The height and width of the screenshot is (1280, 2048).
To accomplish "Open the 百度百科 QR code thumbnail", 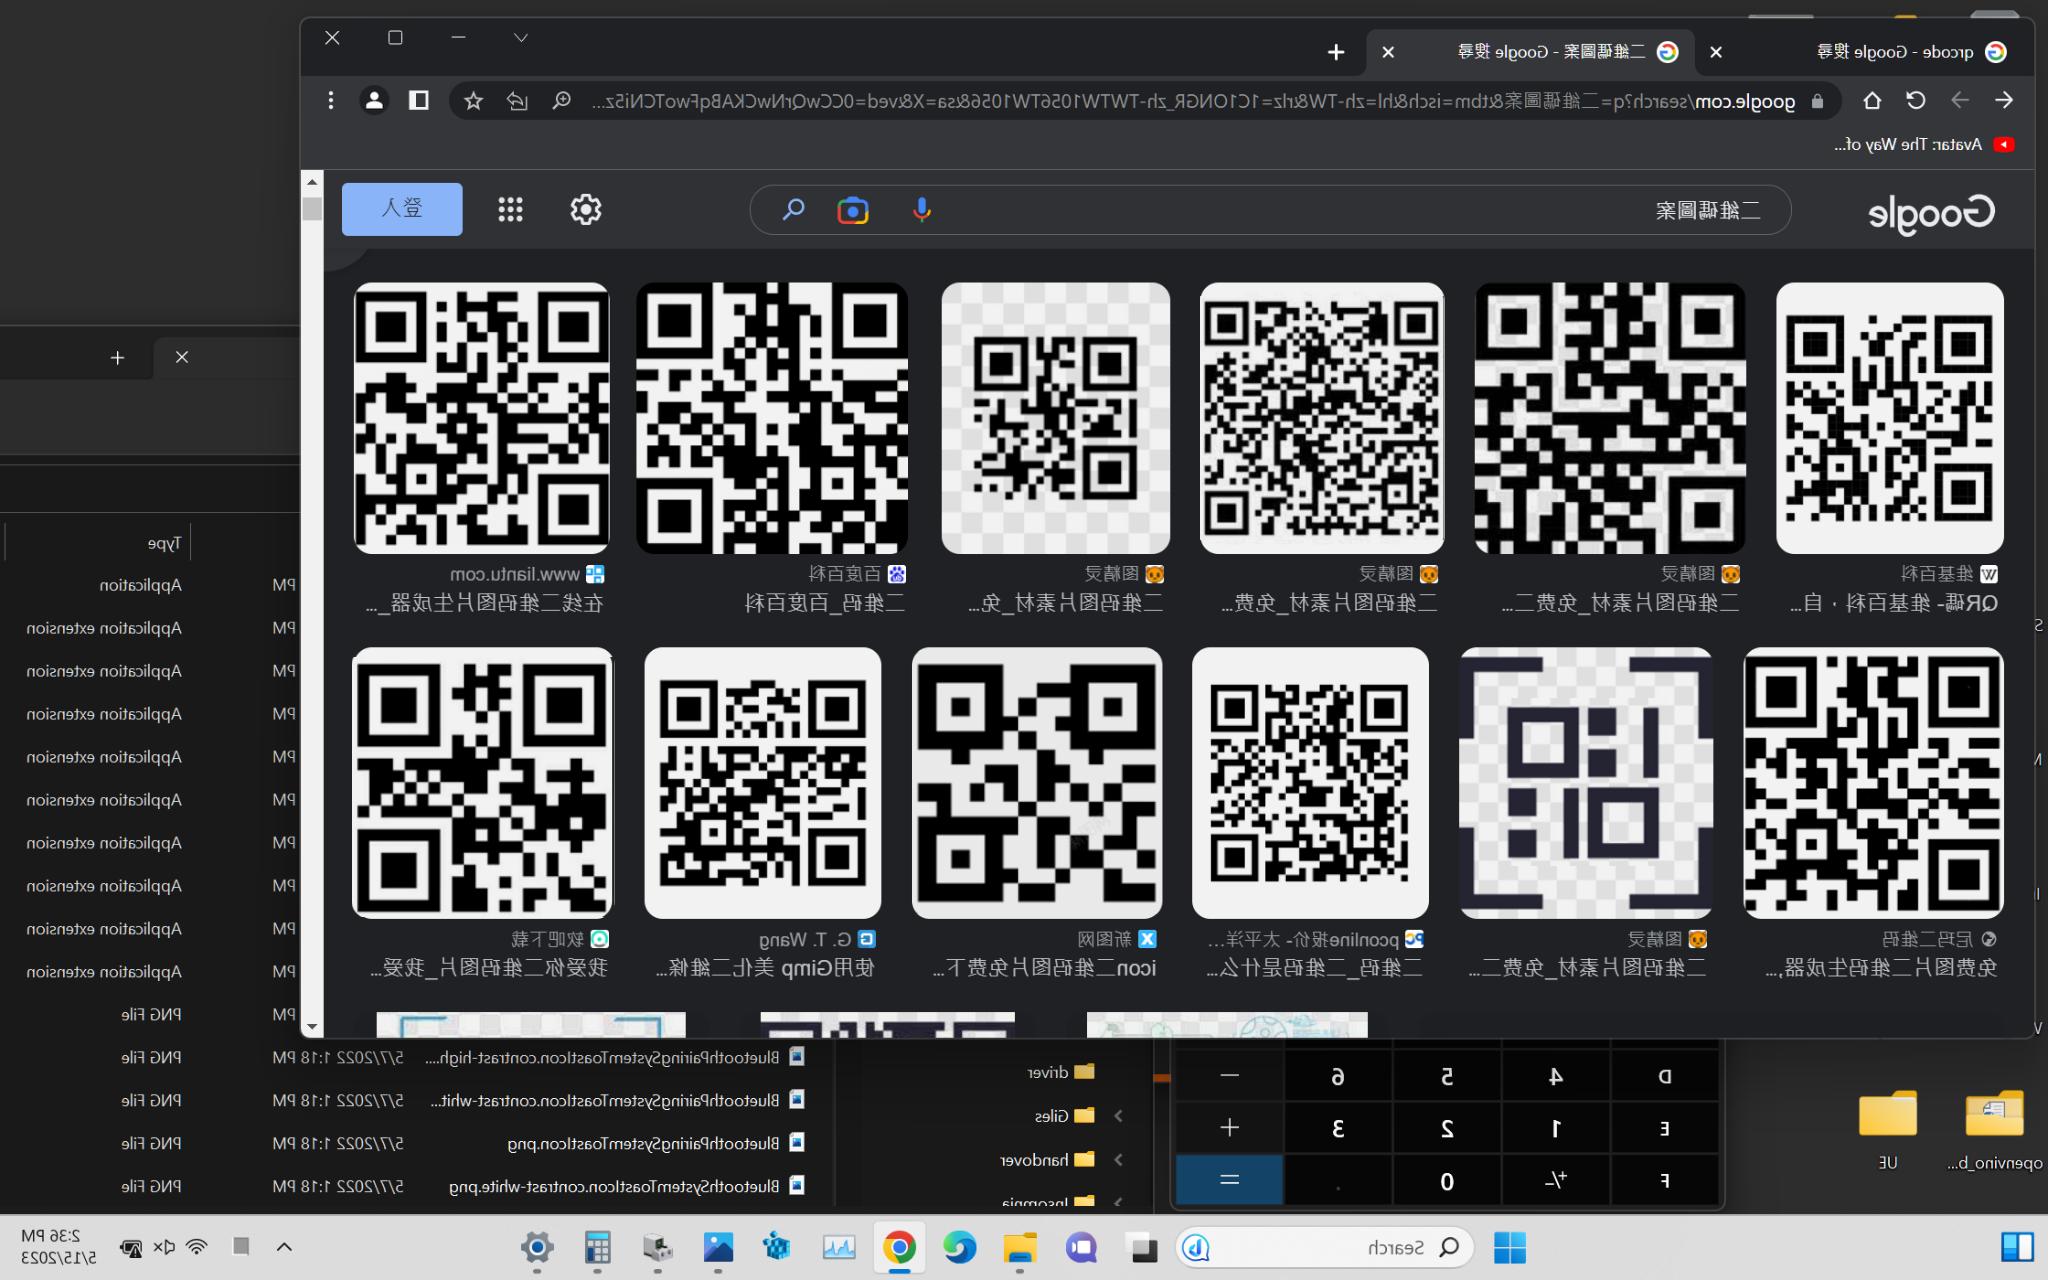I will click(x=772, y=418).
